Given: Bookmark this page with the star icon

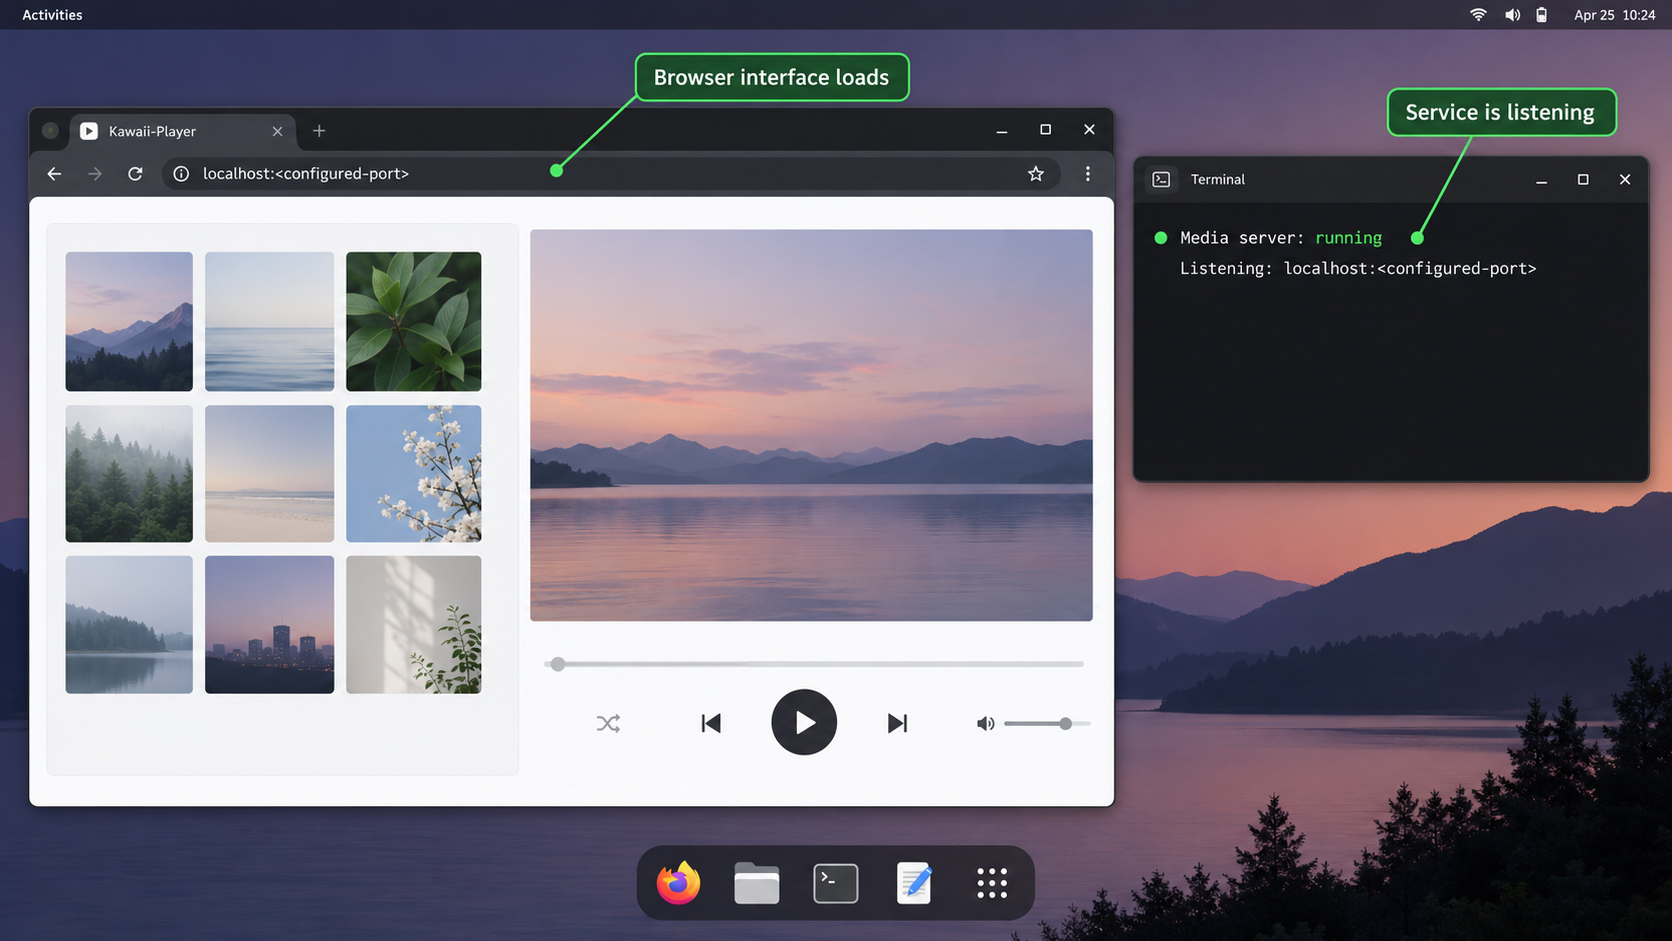Looking at the screenshot, I should 1036,174.
